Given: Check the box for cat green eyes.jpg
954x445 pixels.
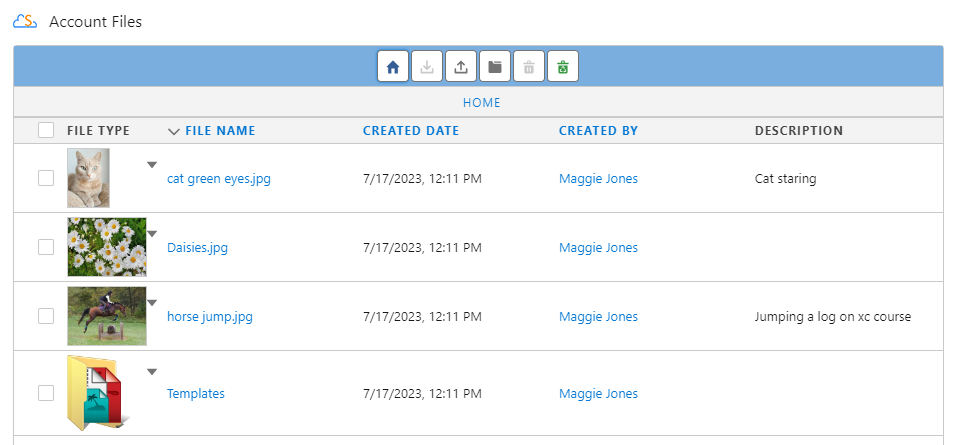Looking at the screenshot, I should pyautogui.click(x=46, y=178).
